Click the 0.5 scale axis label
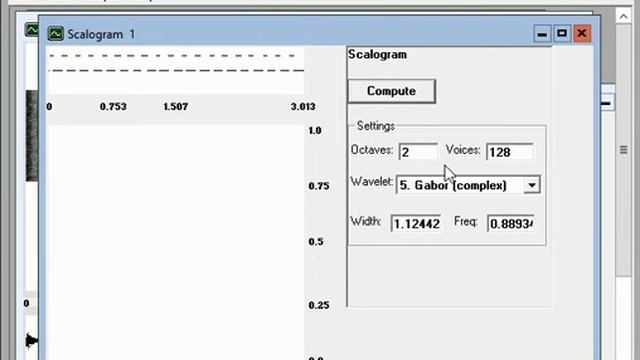 (316, 242)
